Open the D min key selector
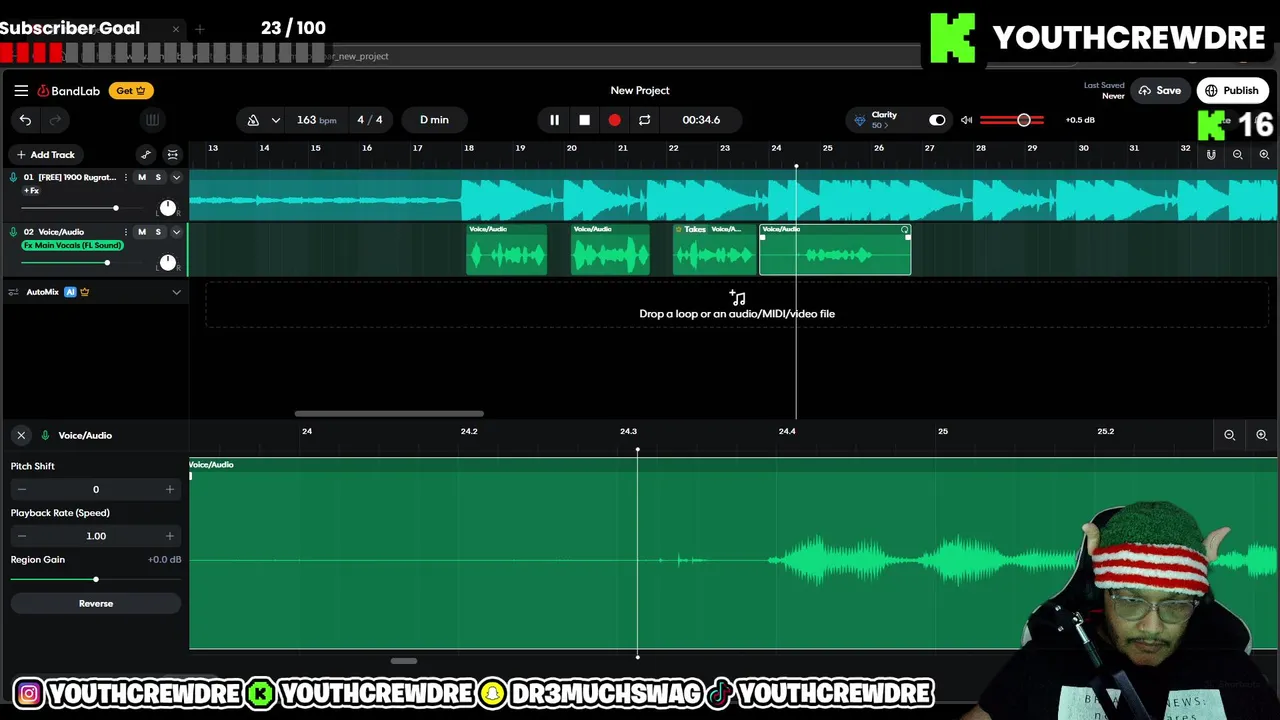This screenshot has width=1280, height=720. tap(434, 120)
